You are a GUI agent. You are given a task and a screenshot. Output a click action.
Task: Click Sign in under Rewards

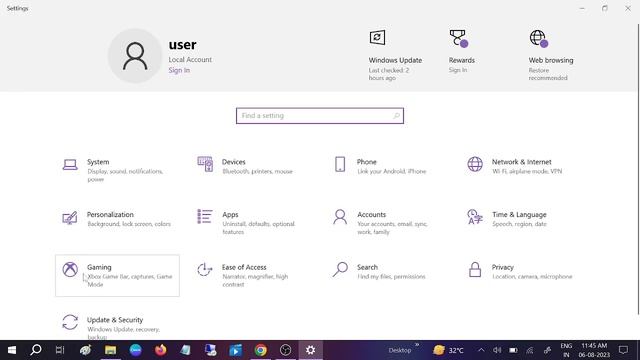[458, 70]
